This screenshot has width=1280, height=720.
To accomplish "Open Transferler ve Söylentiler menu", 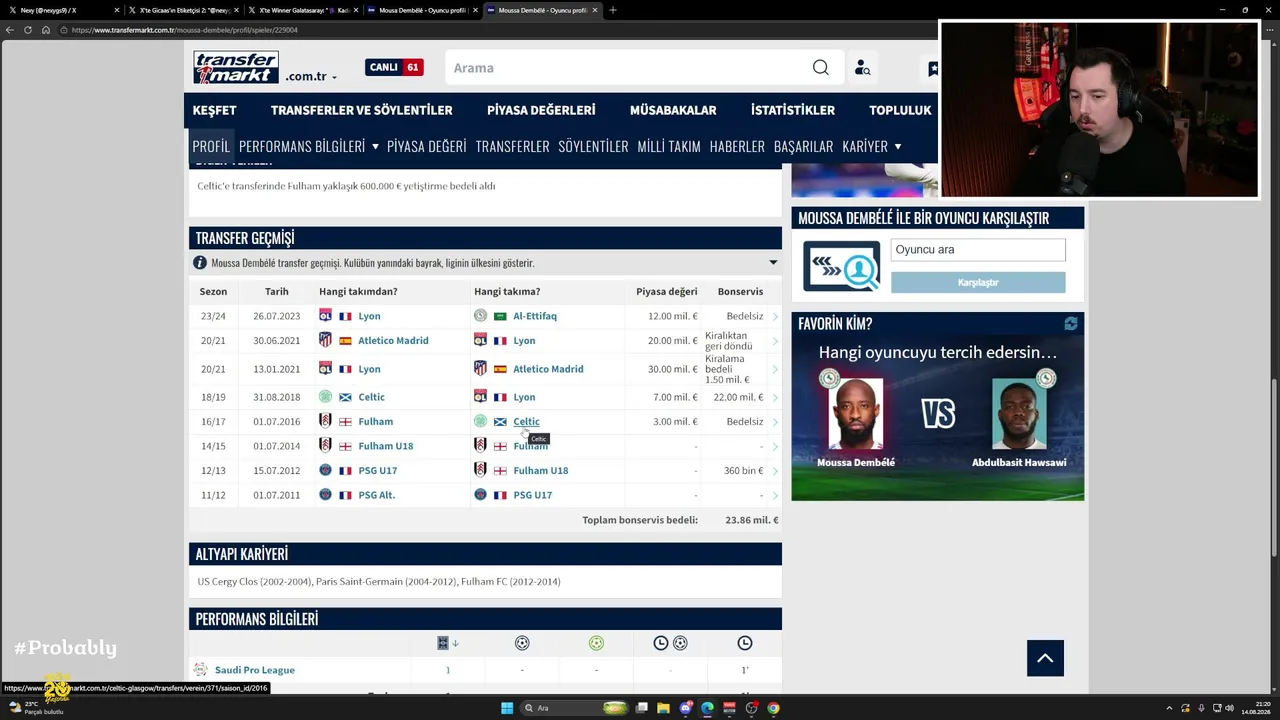I will click(x=361, y=110).
